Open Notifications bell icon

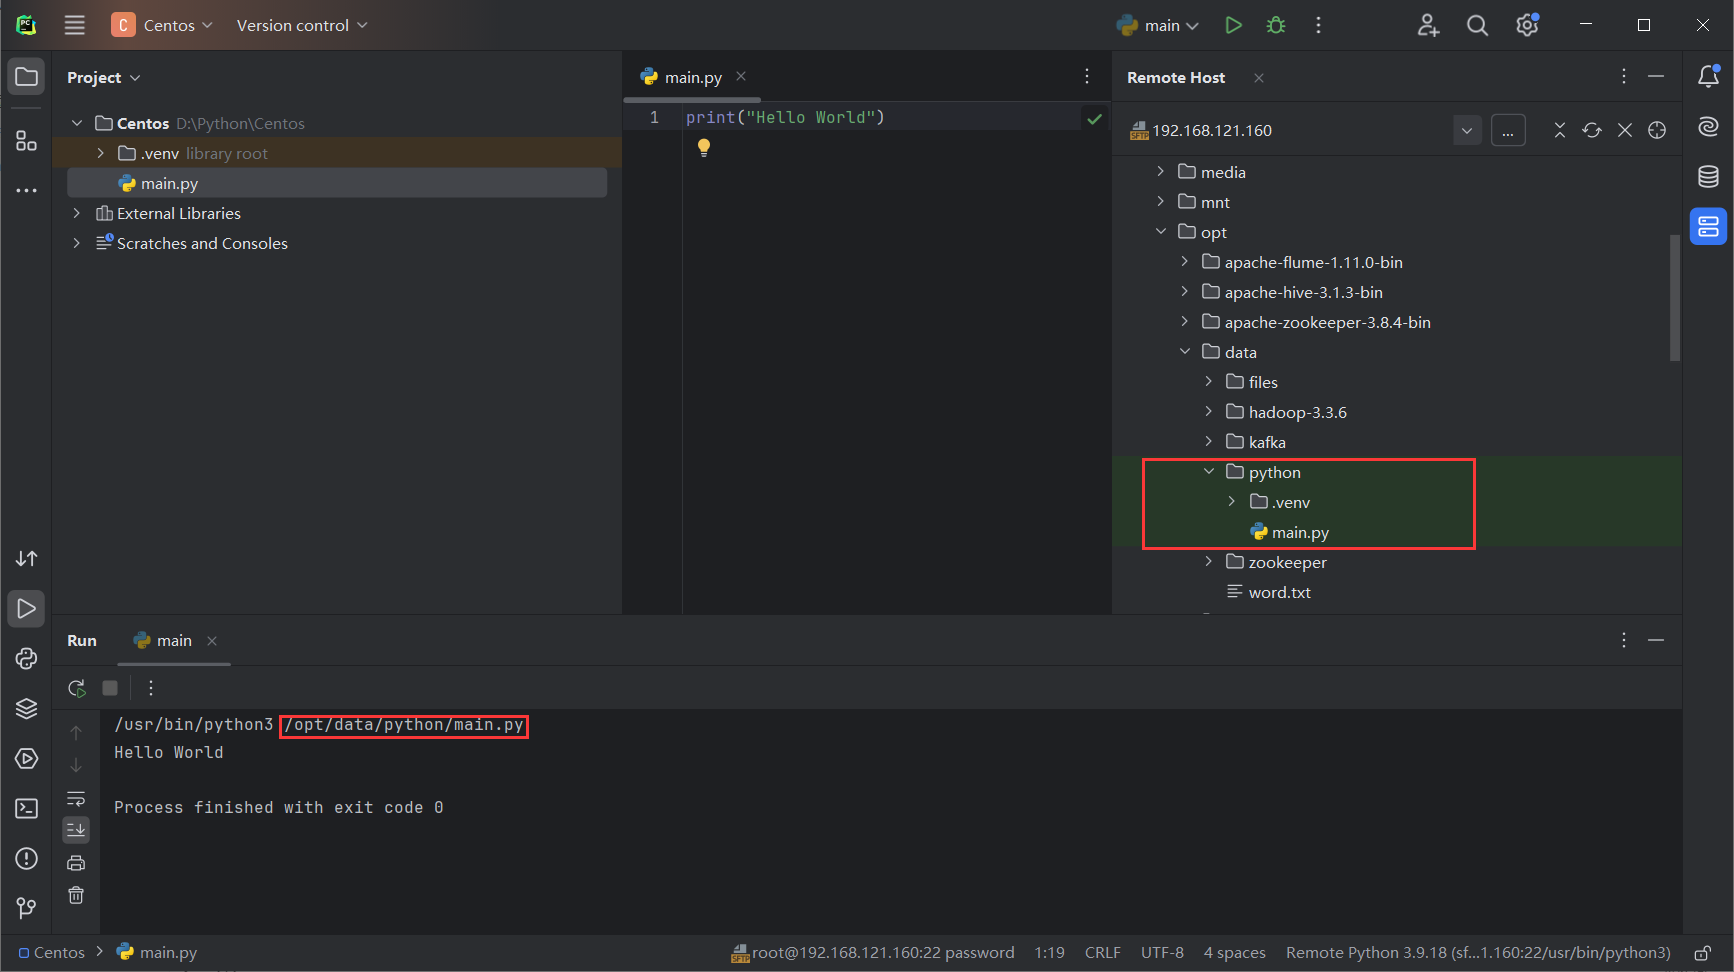coord(1709,76)
